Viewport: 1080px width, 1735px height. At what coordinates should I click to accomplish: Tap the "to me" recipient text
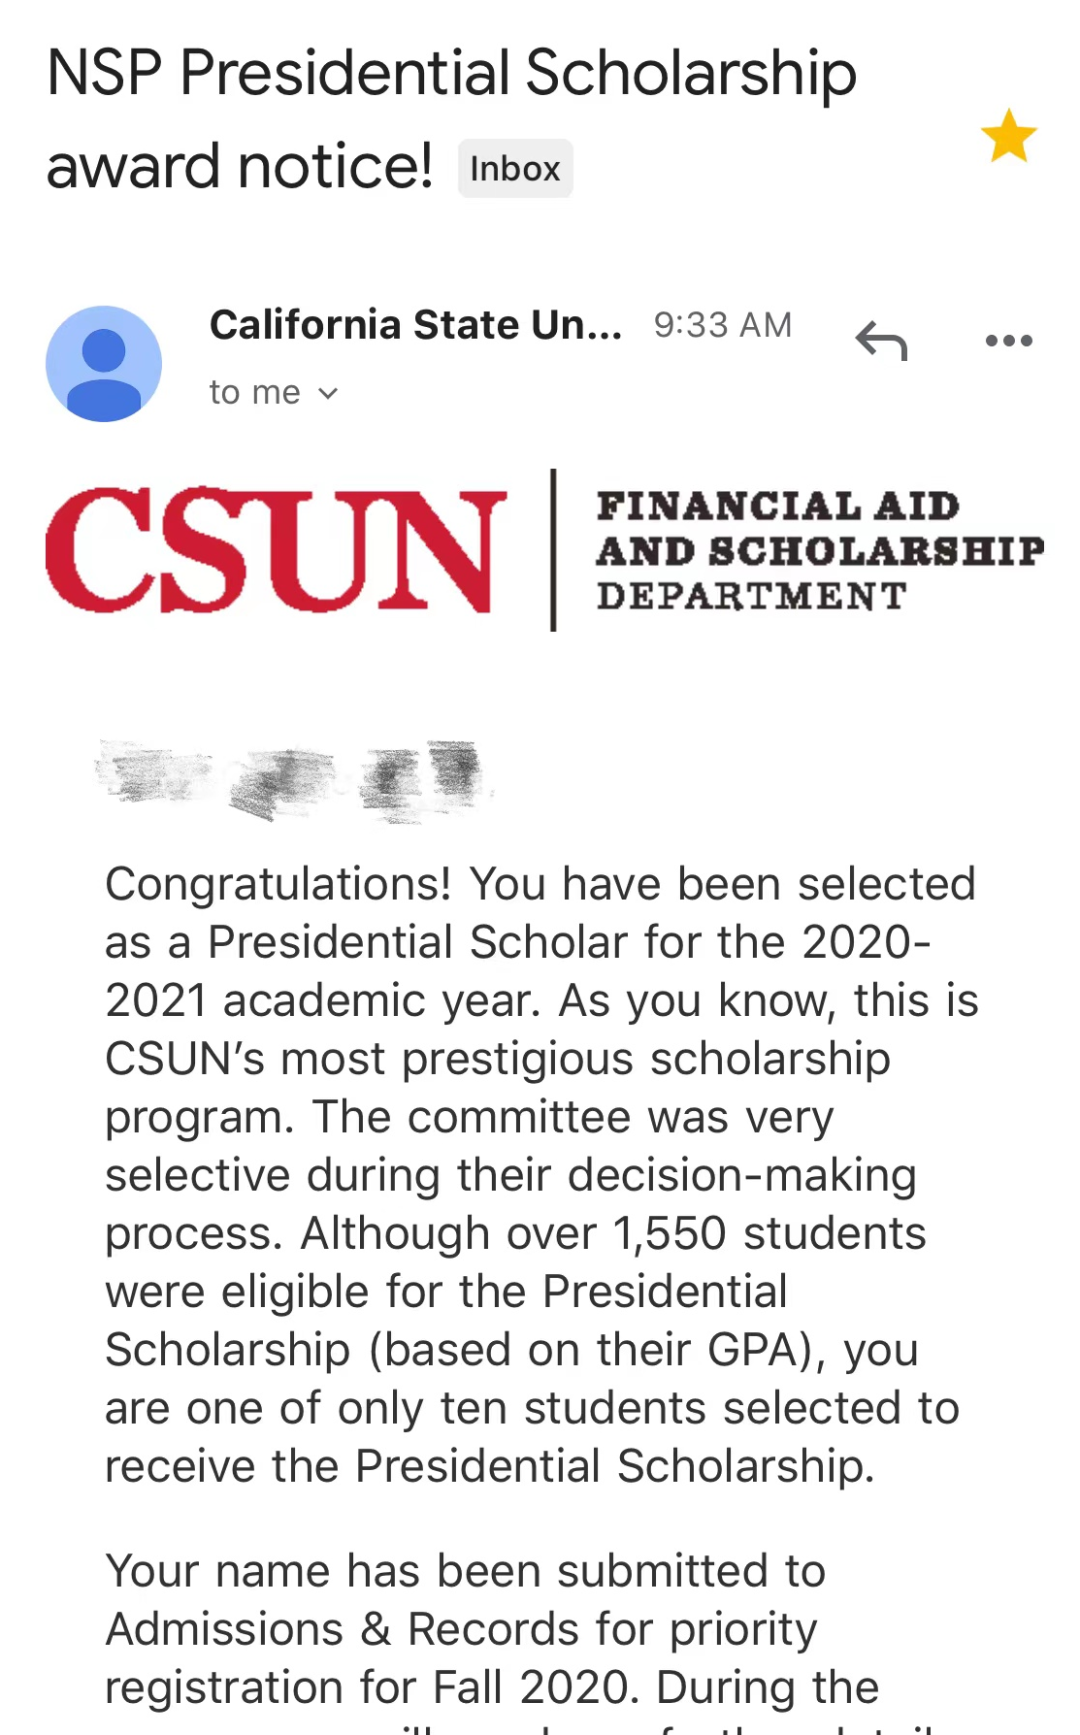(x=254, y=393)
